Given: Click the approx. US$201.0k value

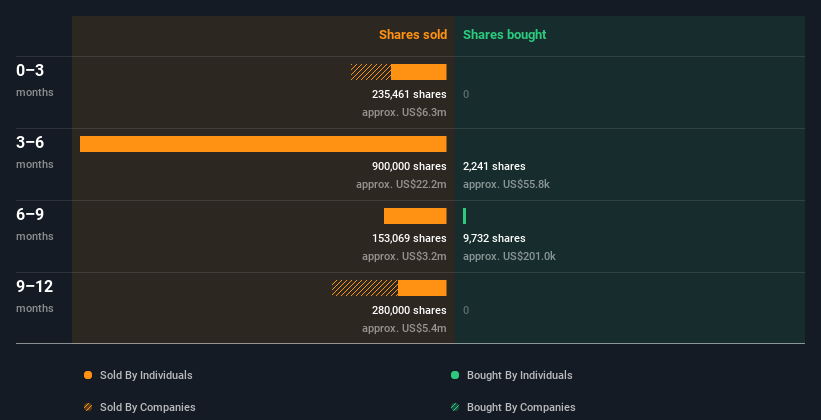Looking at the screenshot, I should point(509,257).
